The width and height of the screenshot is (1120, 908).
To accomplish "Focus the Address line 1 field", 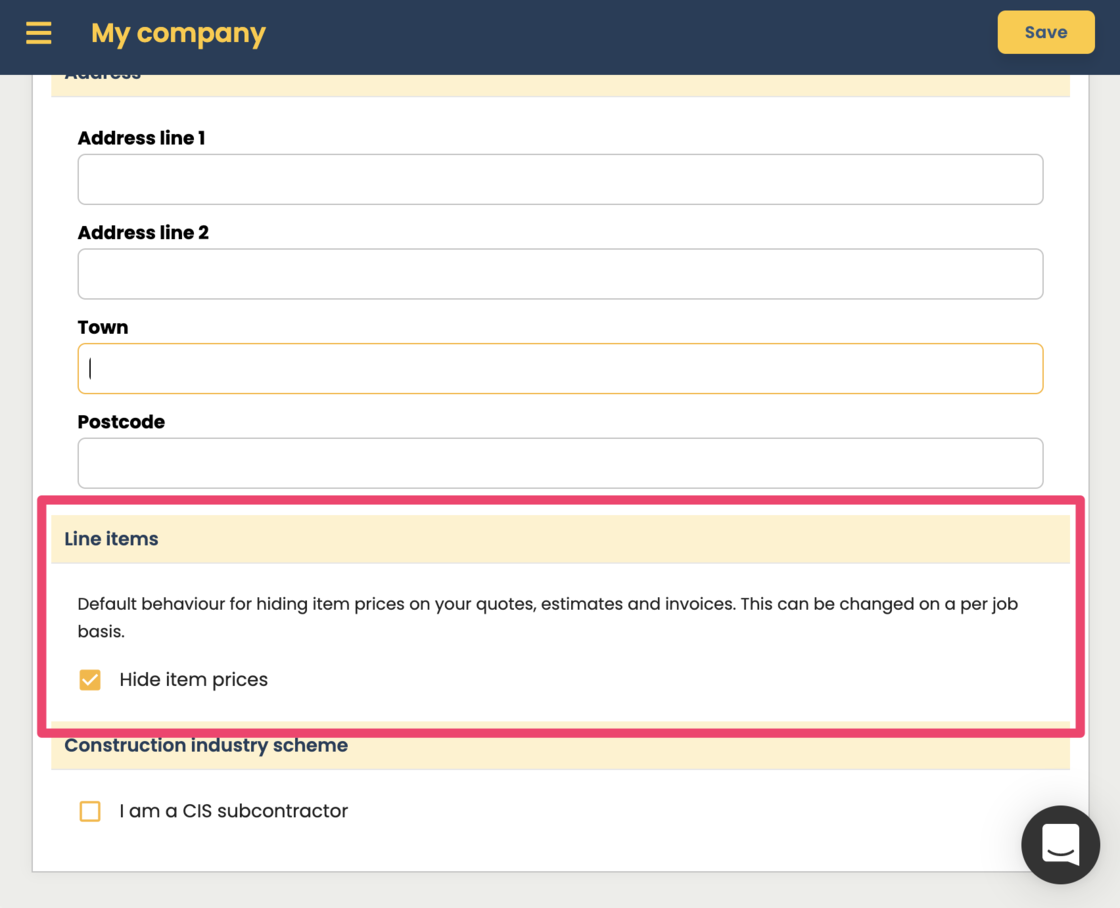I will coord(560,179).
